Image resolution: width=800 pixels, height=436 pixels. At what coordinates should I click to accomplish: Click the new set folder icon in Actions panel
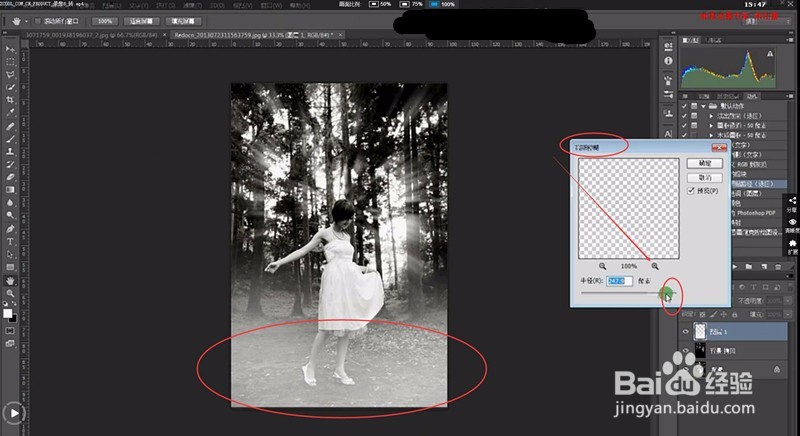click(749, 266)
